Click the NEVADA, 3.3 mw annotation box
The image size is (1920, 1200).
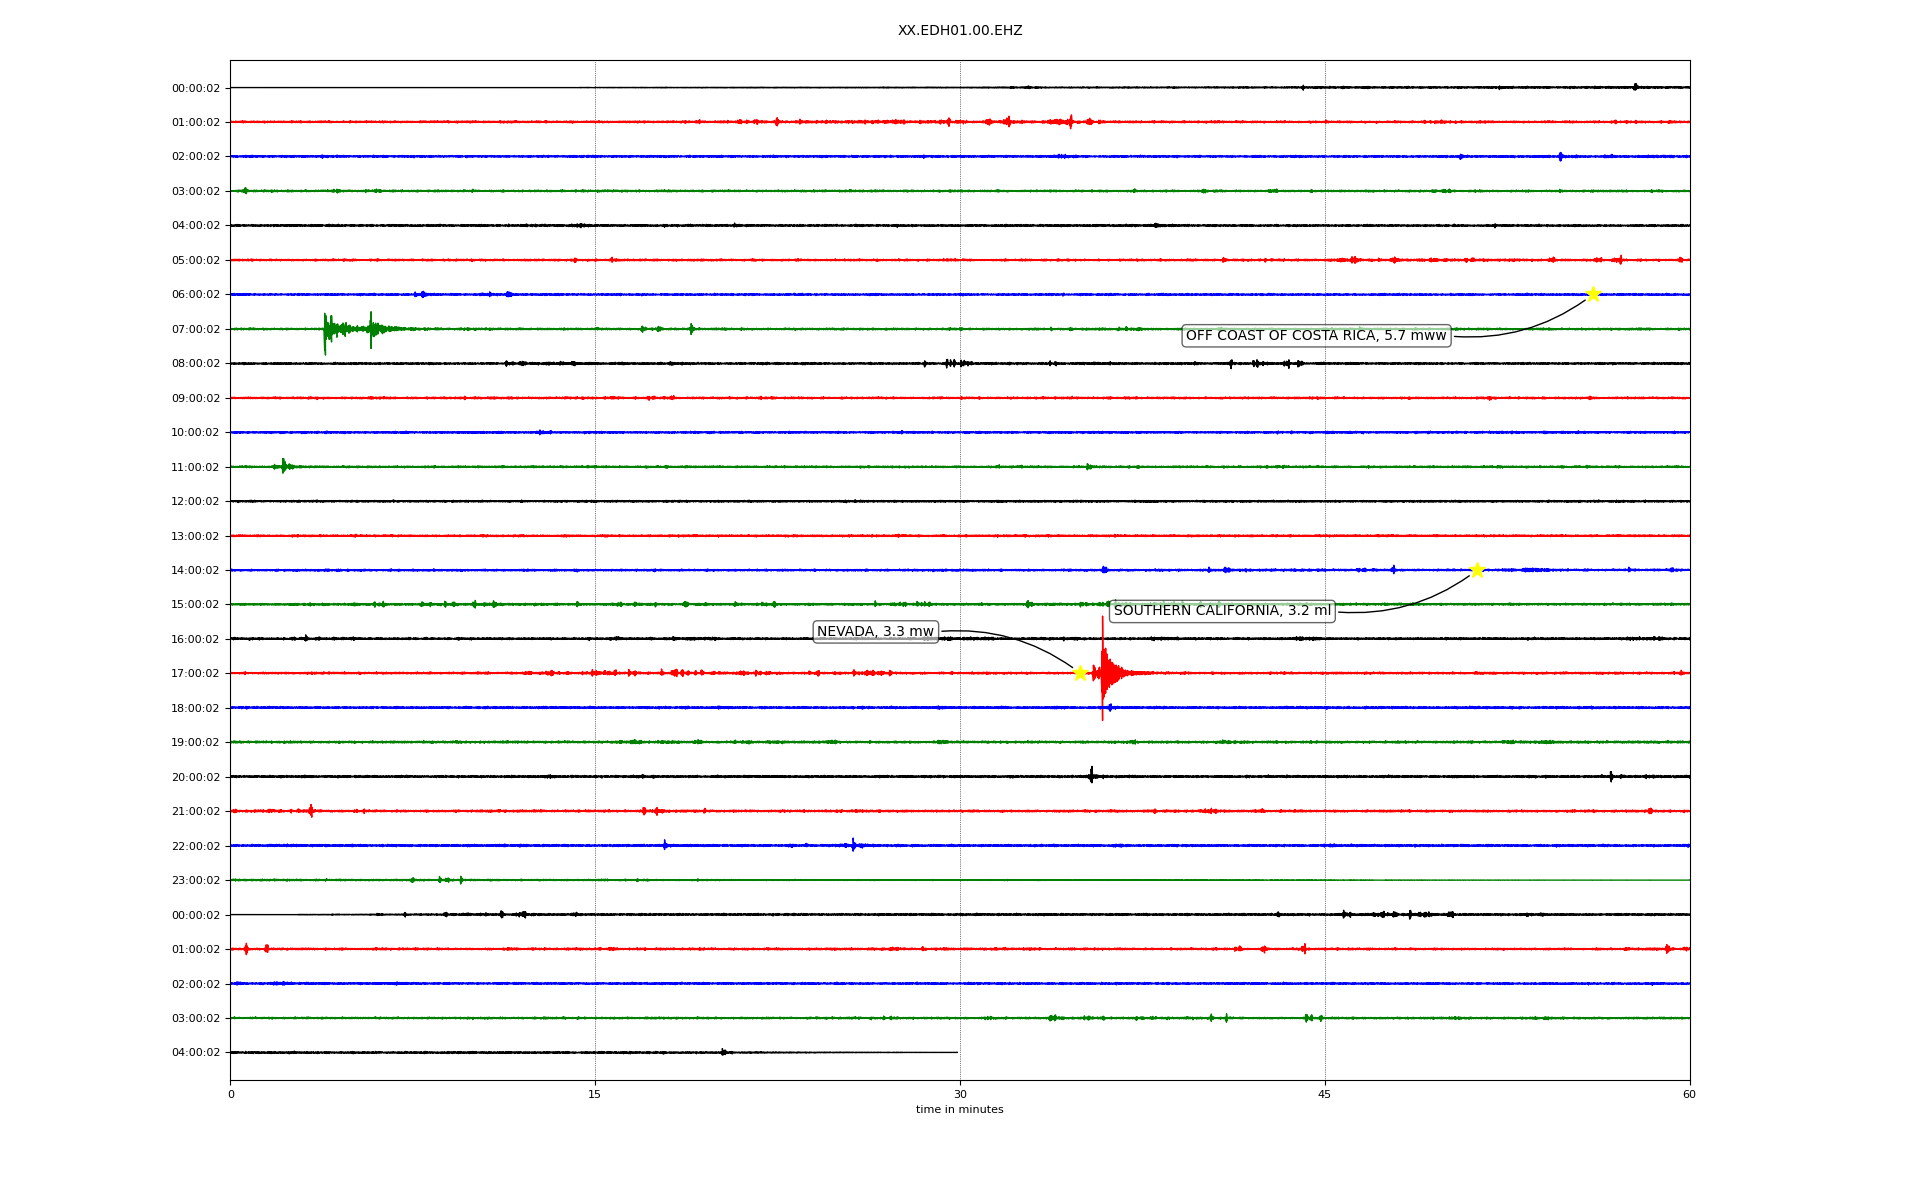[x=875, y=632]
